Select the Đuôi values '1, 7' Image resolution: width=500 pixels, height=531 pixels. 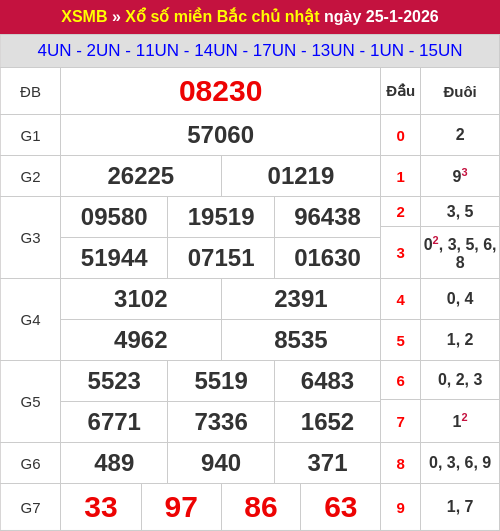pos(460,507)
